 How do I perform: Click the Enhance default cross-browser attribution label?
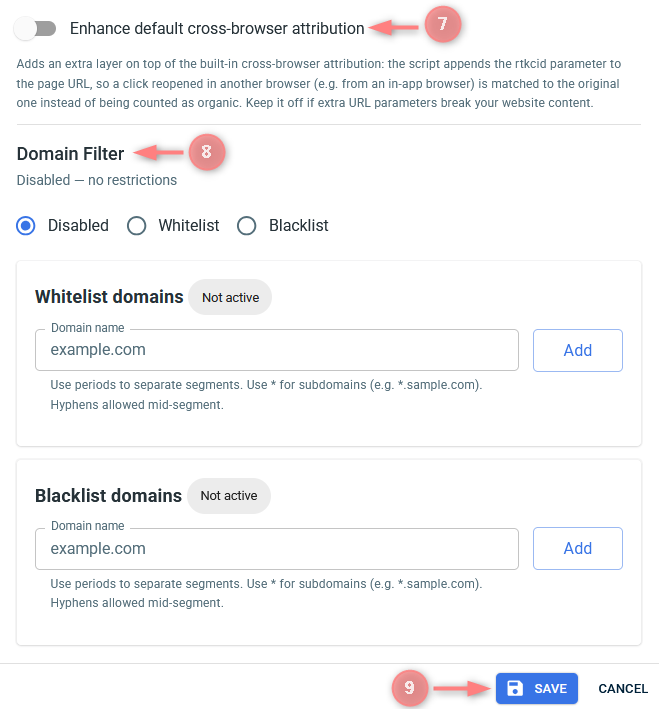tap(217, 28)
